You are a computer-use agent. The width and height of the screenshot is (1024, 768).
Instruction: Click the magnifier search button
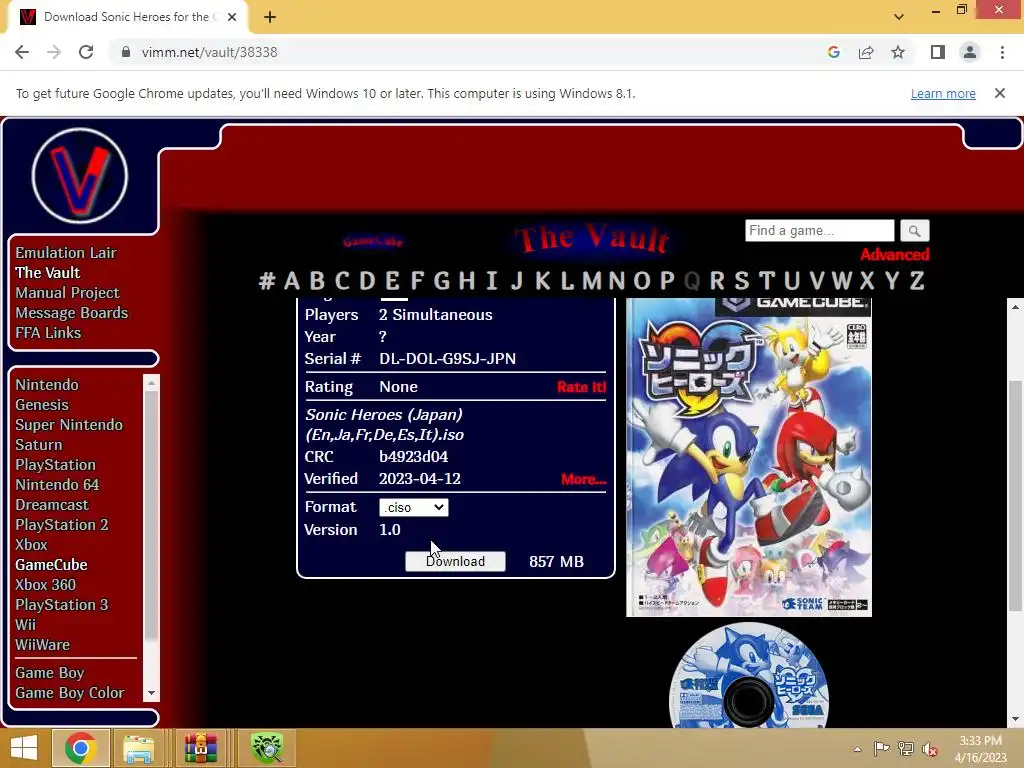(914, 231)
